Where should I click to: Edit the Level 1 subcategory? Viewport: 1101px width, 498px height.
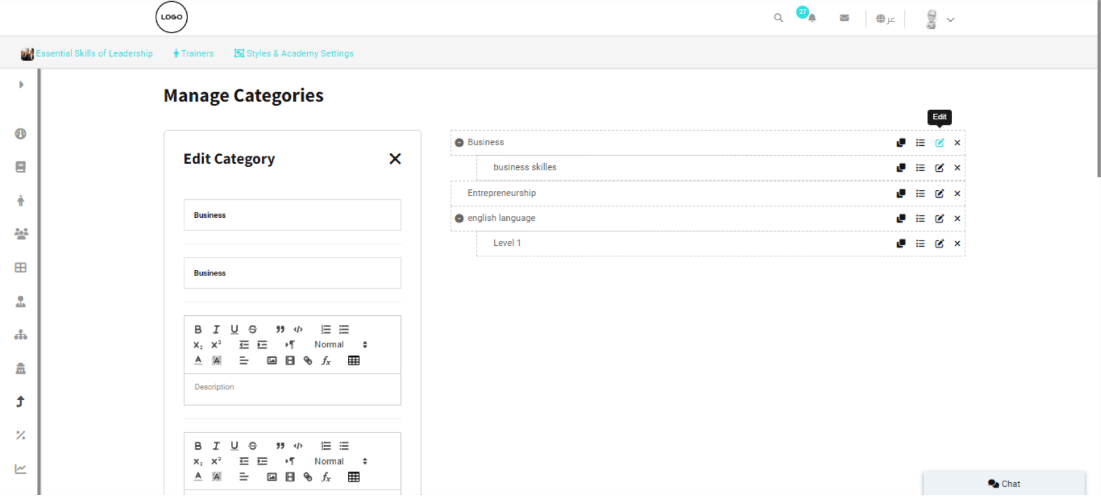click(940, 244)
